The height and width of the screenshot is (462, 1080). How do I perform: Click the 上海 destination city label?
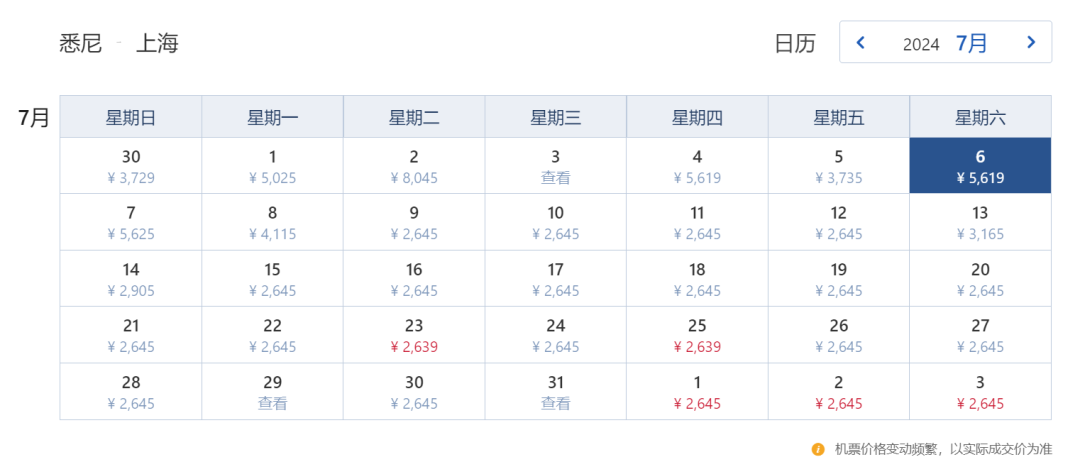coord(158,43)
